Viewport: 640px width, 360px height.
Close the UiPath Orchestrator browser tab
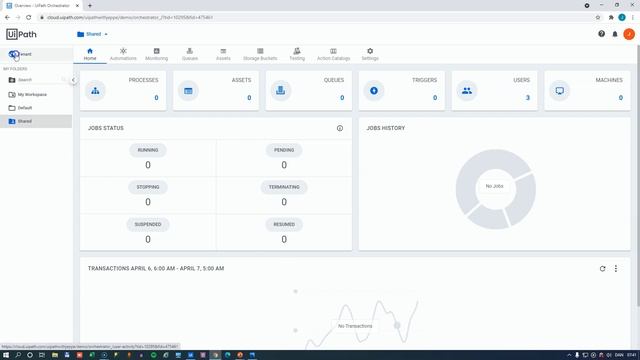coord(77,6)
